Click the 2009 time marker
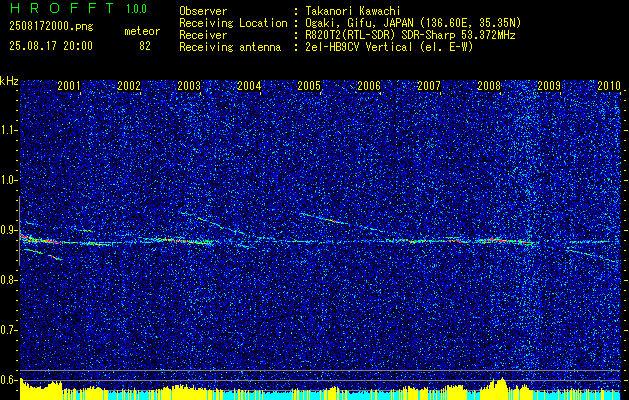Screen dimensions: 629x400 click(549, 85)
